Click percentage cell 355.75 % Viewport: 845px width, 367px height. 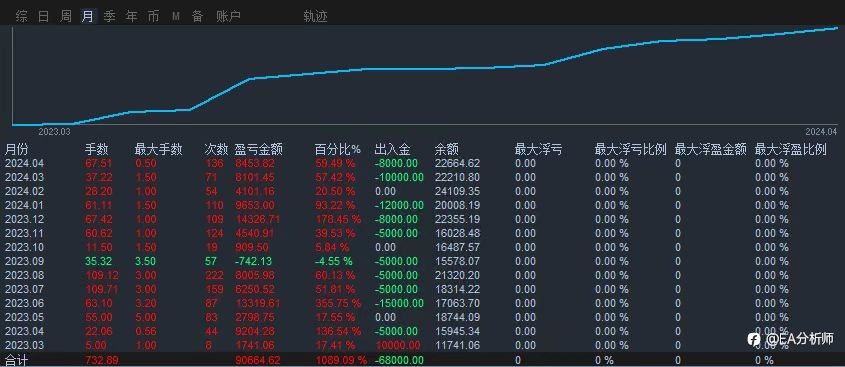[x=338, y=303]
